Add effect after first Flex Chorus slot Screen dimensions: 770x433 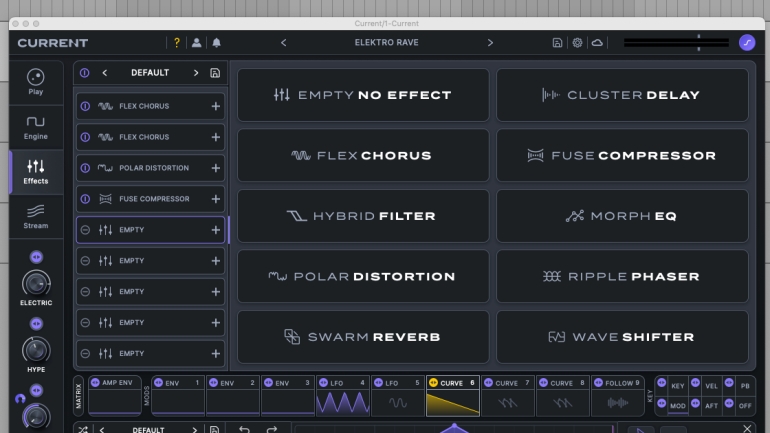[x=216, y=106]
